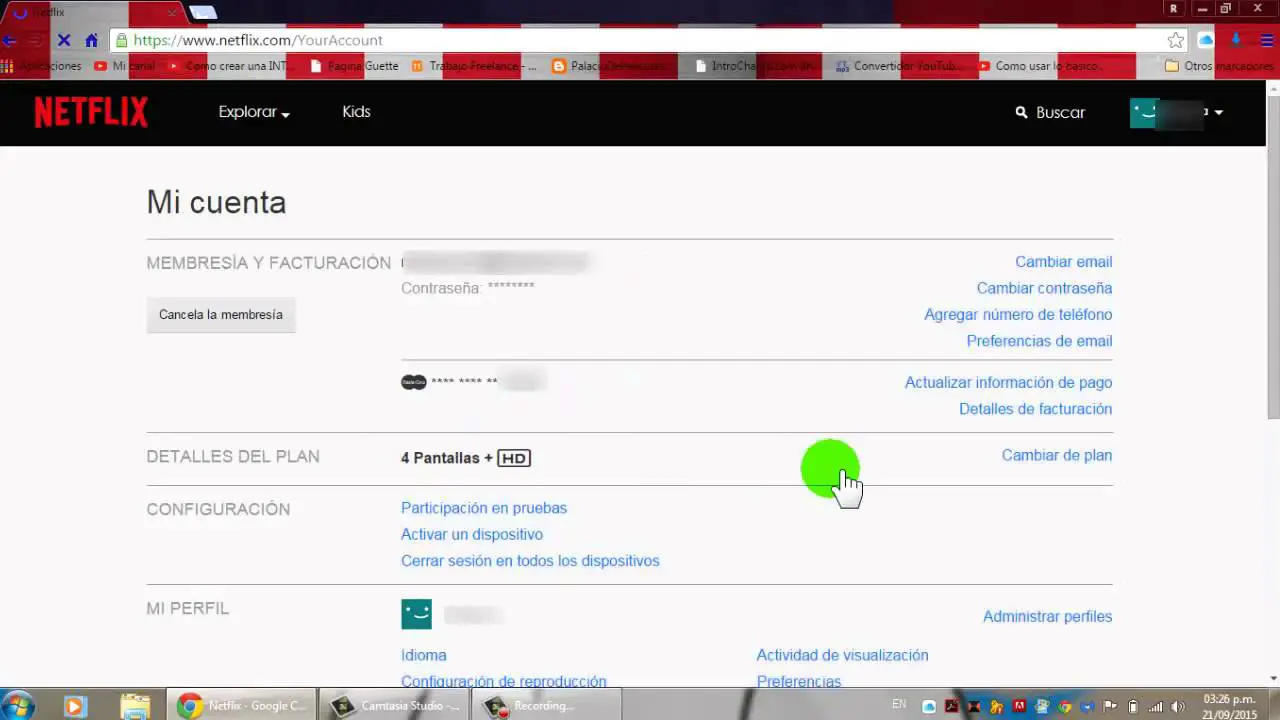
Task: Open Como usar lo basico bookmark
Action: (x=1042, y=66)
